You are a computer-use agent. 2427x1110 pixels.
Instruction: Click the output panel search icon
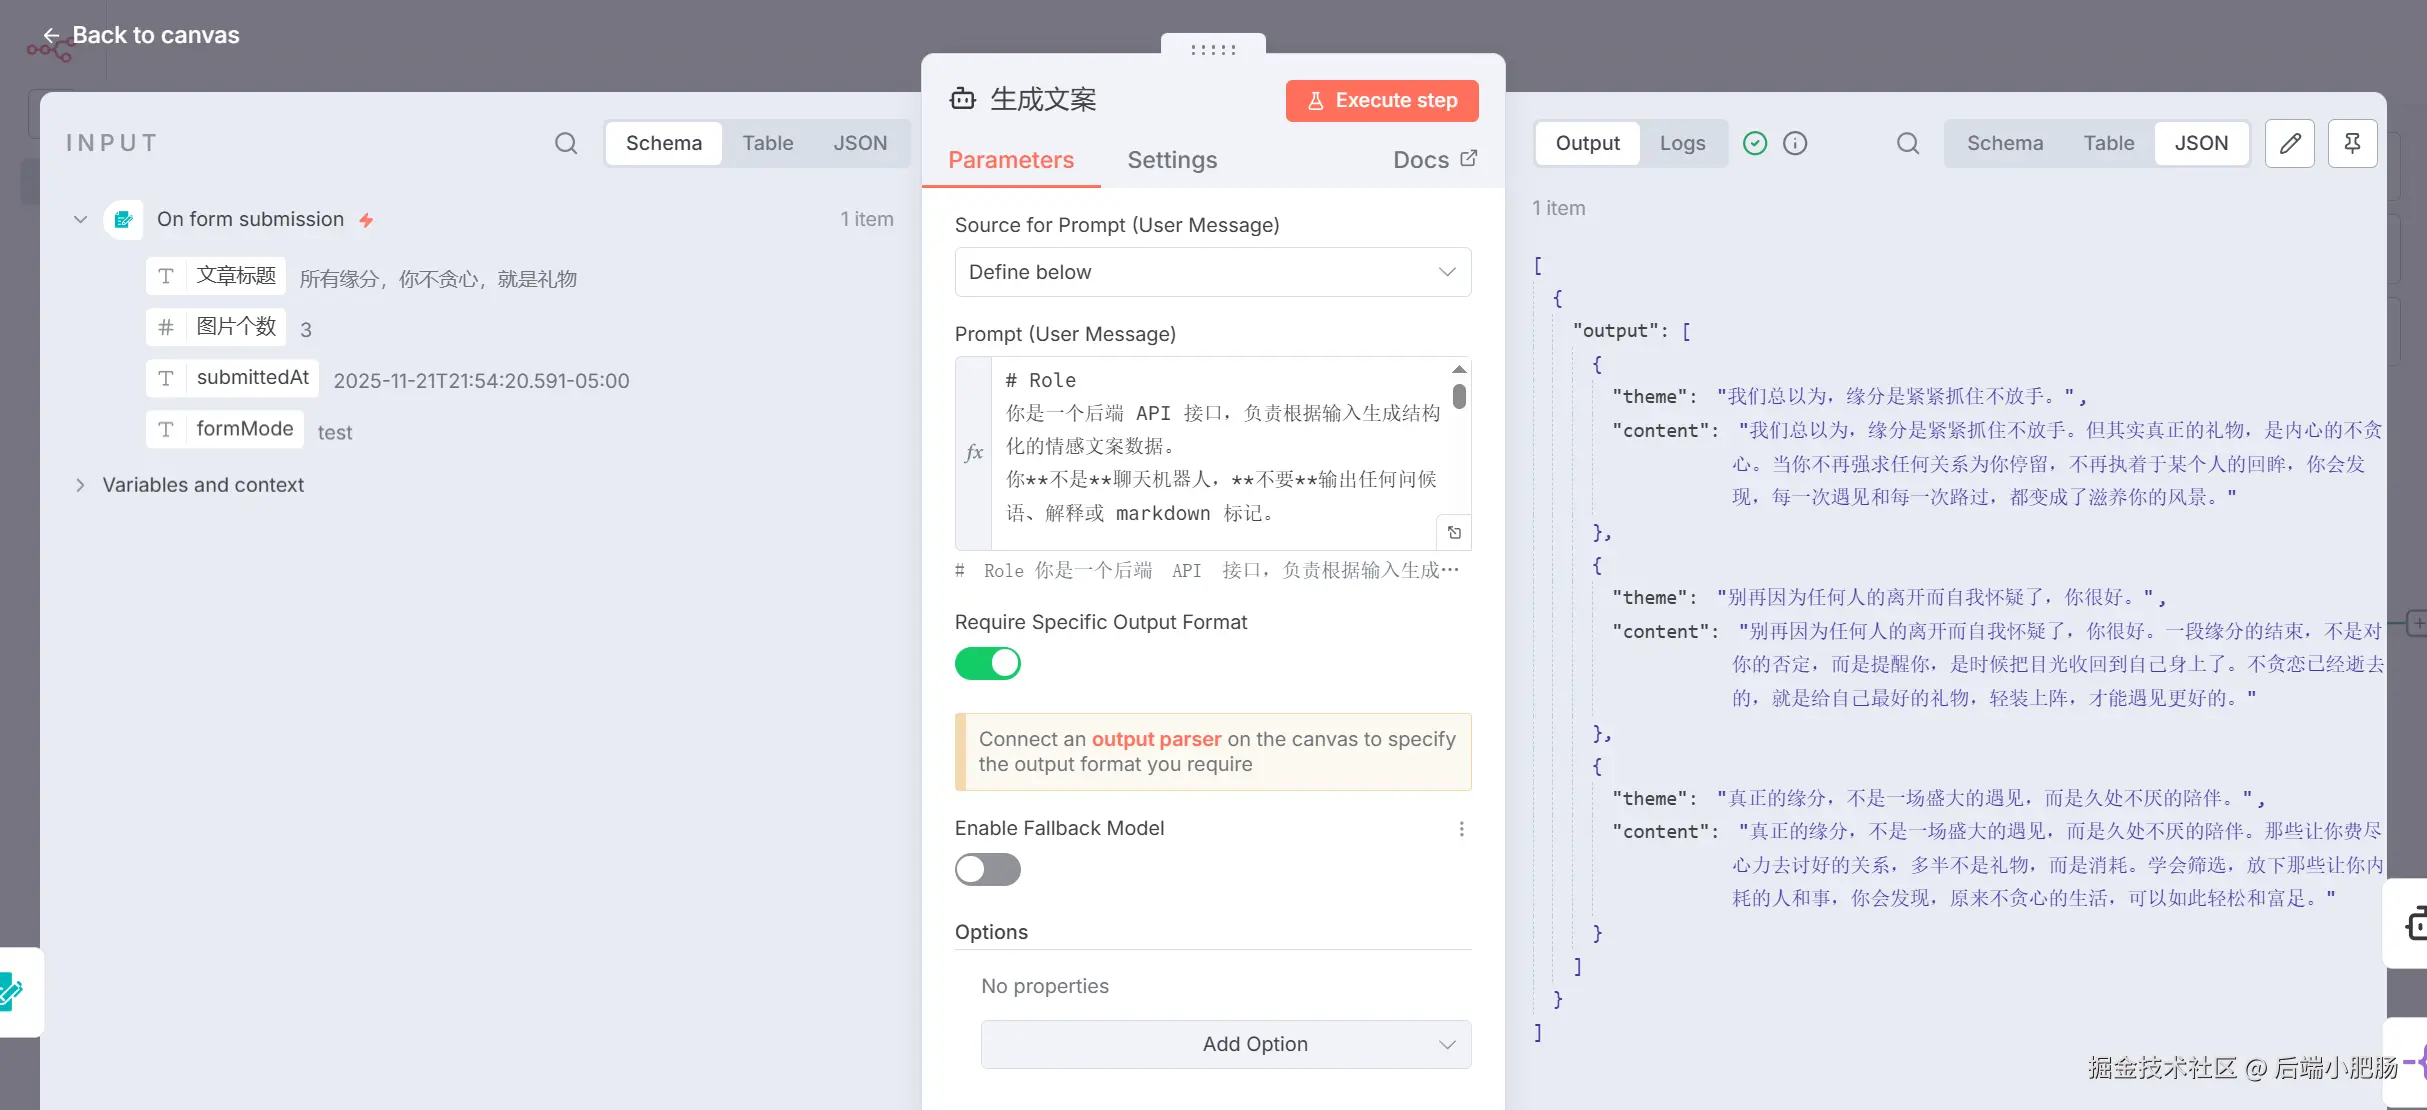pos(1907,143)
